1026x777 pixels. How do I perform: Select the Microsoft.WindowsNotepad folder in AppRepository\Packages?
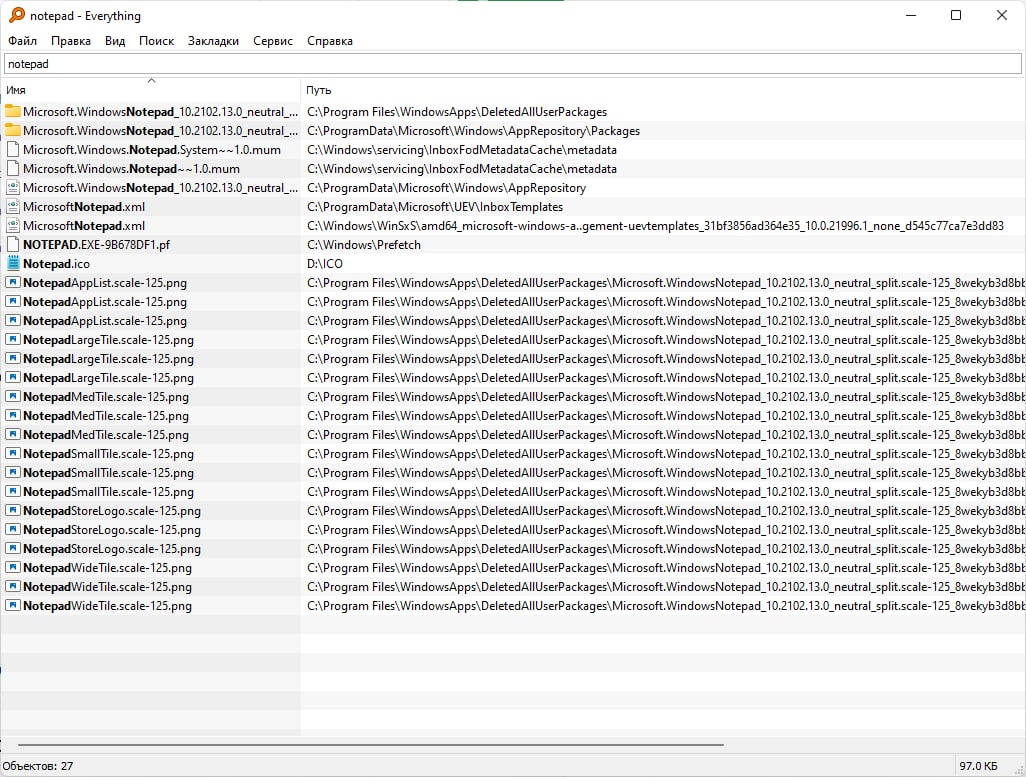pos(160,131)
